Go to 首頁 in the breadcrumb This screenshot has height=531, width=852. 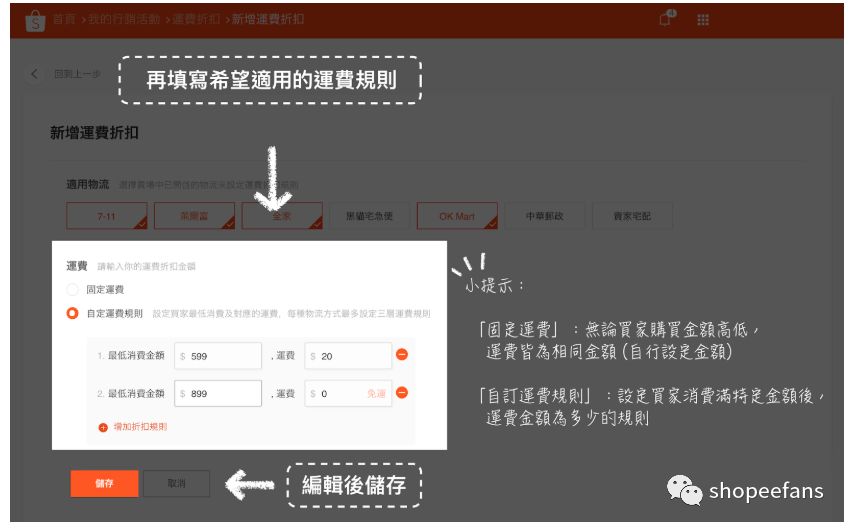click(64, 20)
